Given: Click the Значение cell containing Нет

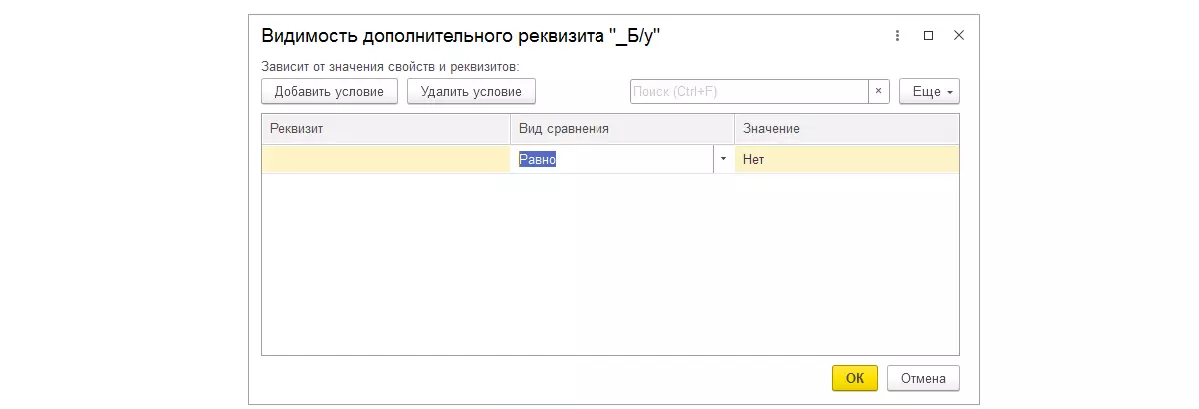Looking at the screenshot, I should [x=846, y=159].
